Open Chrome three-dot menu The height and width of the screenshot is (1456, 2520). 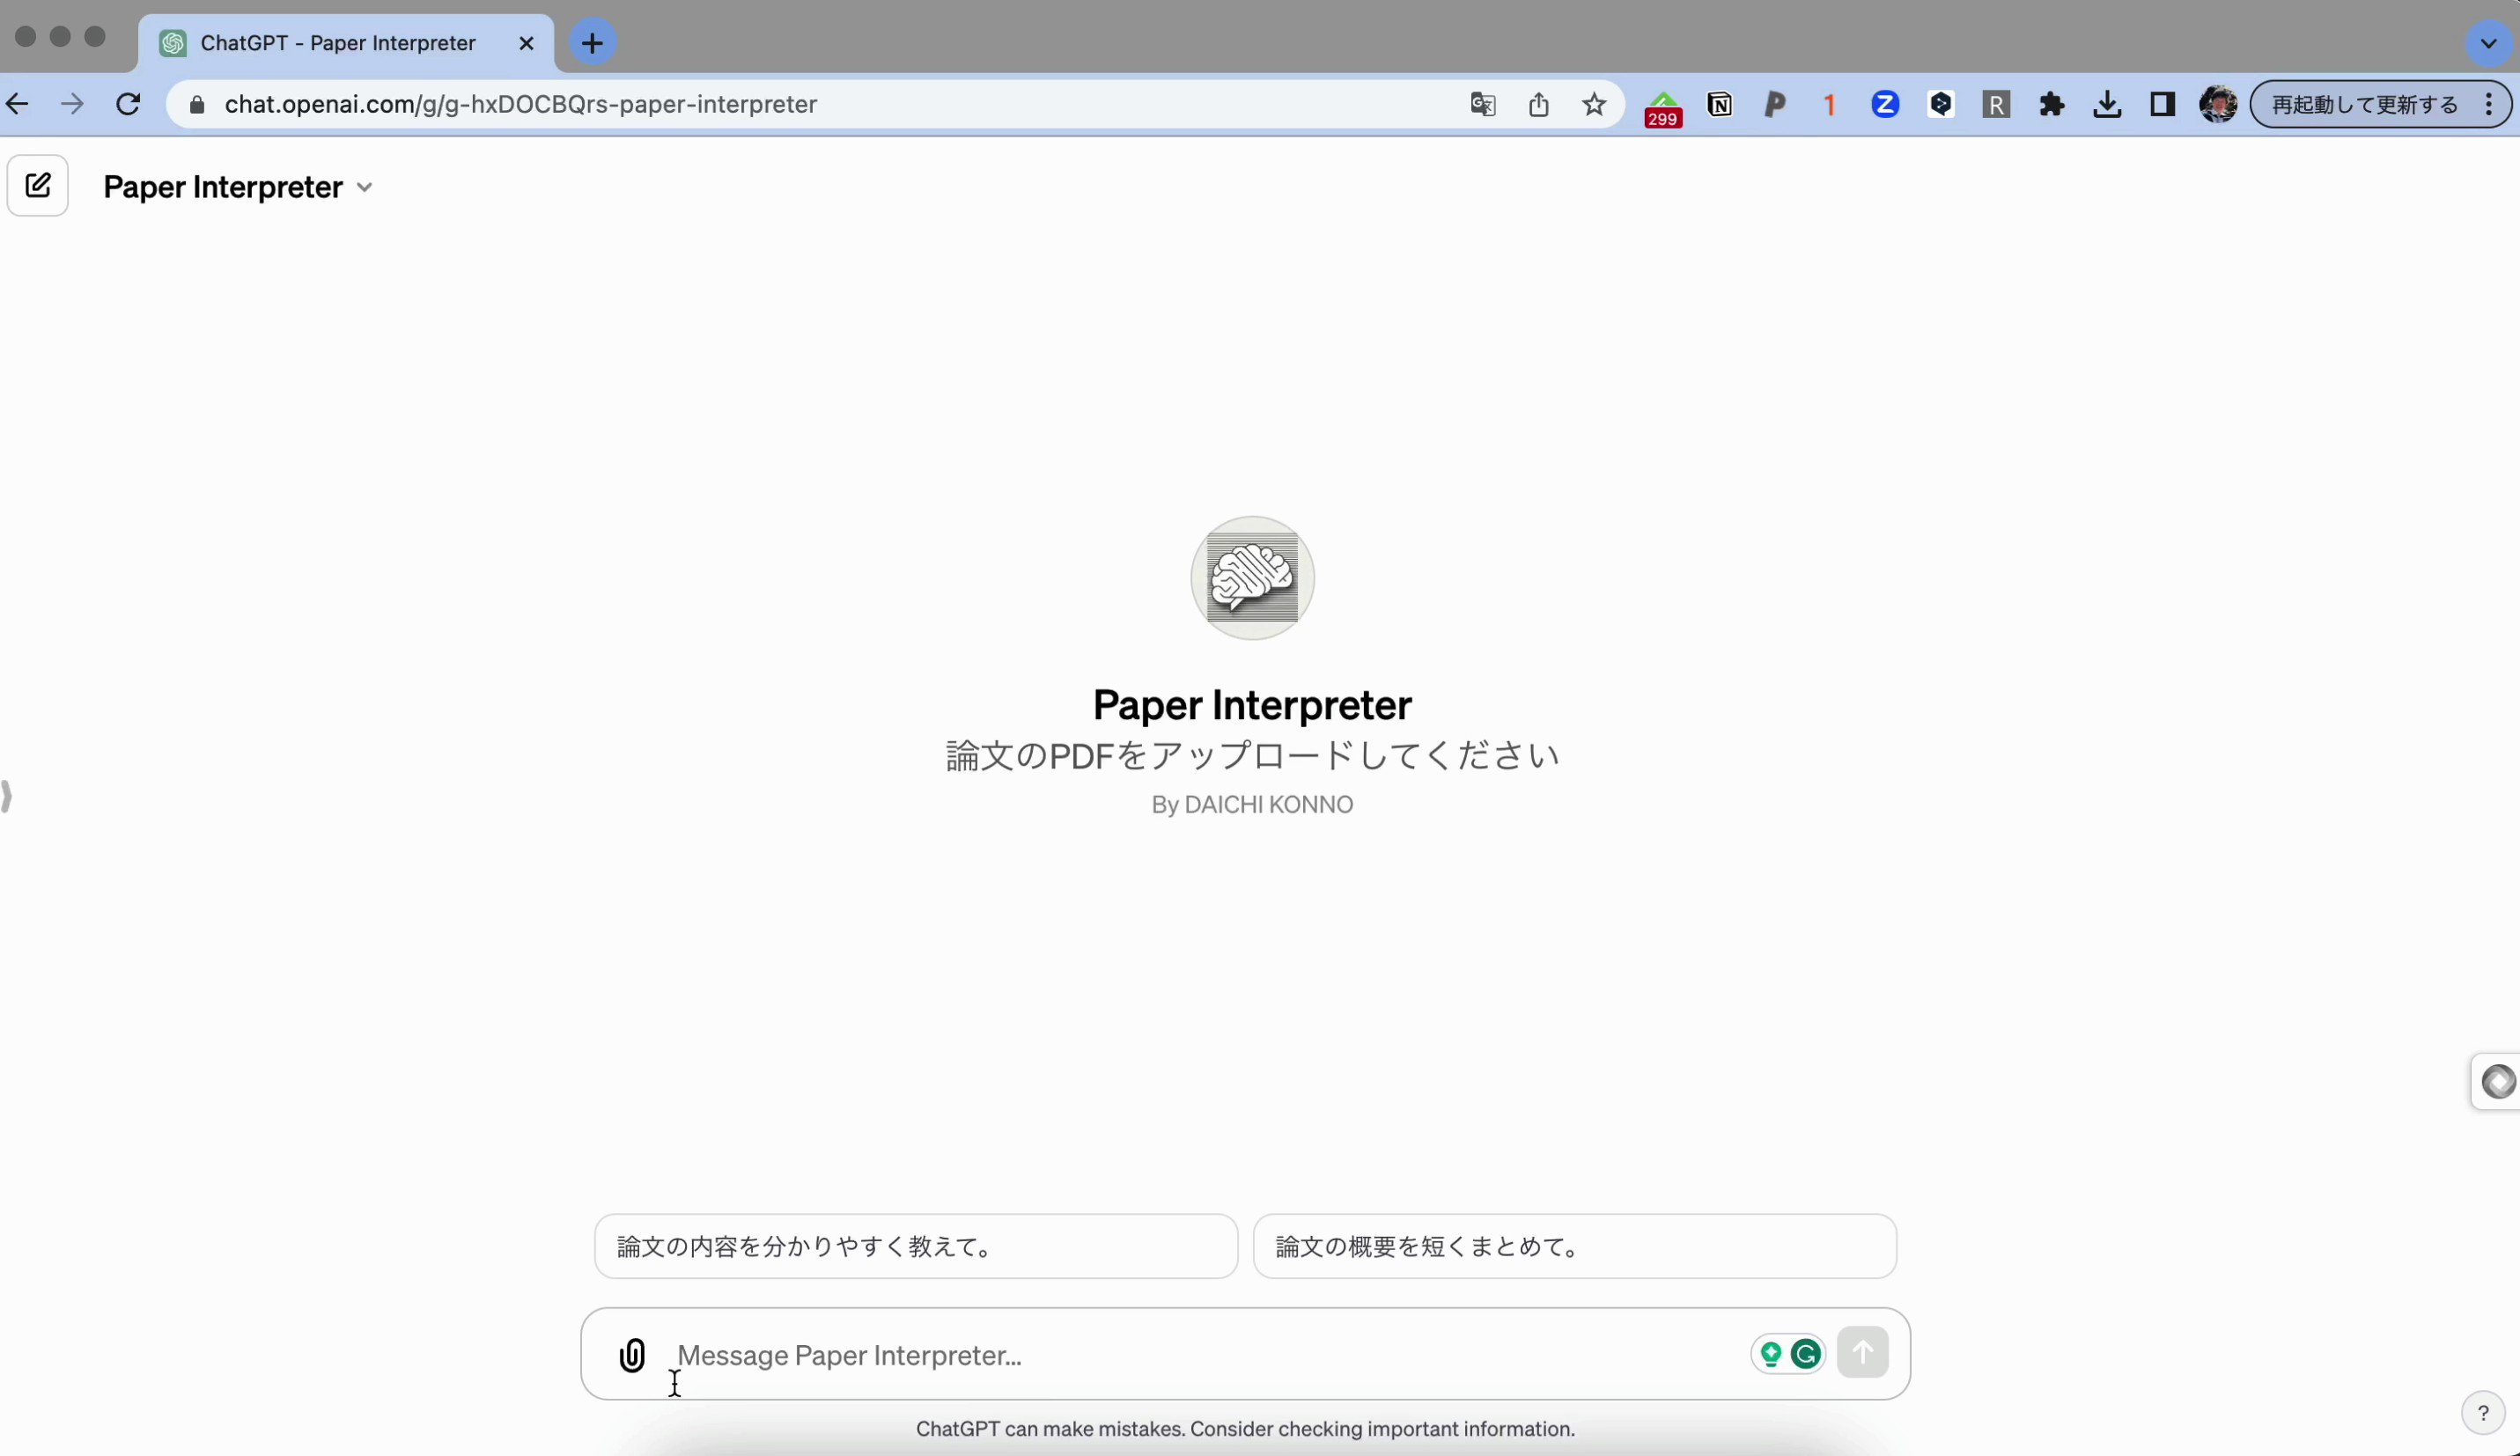click(2490, 104)
